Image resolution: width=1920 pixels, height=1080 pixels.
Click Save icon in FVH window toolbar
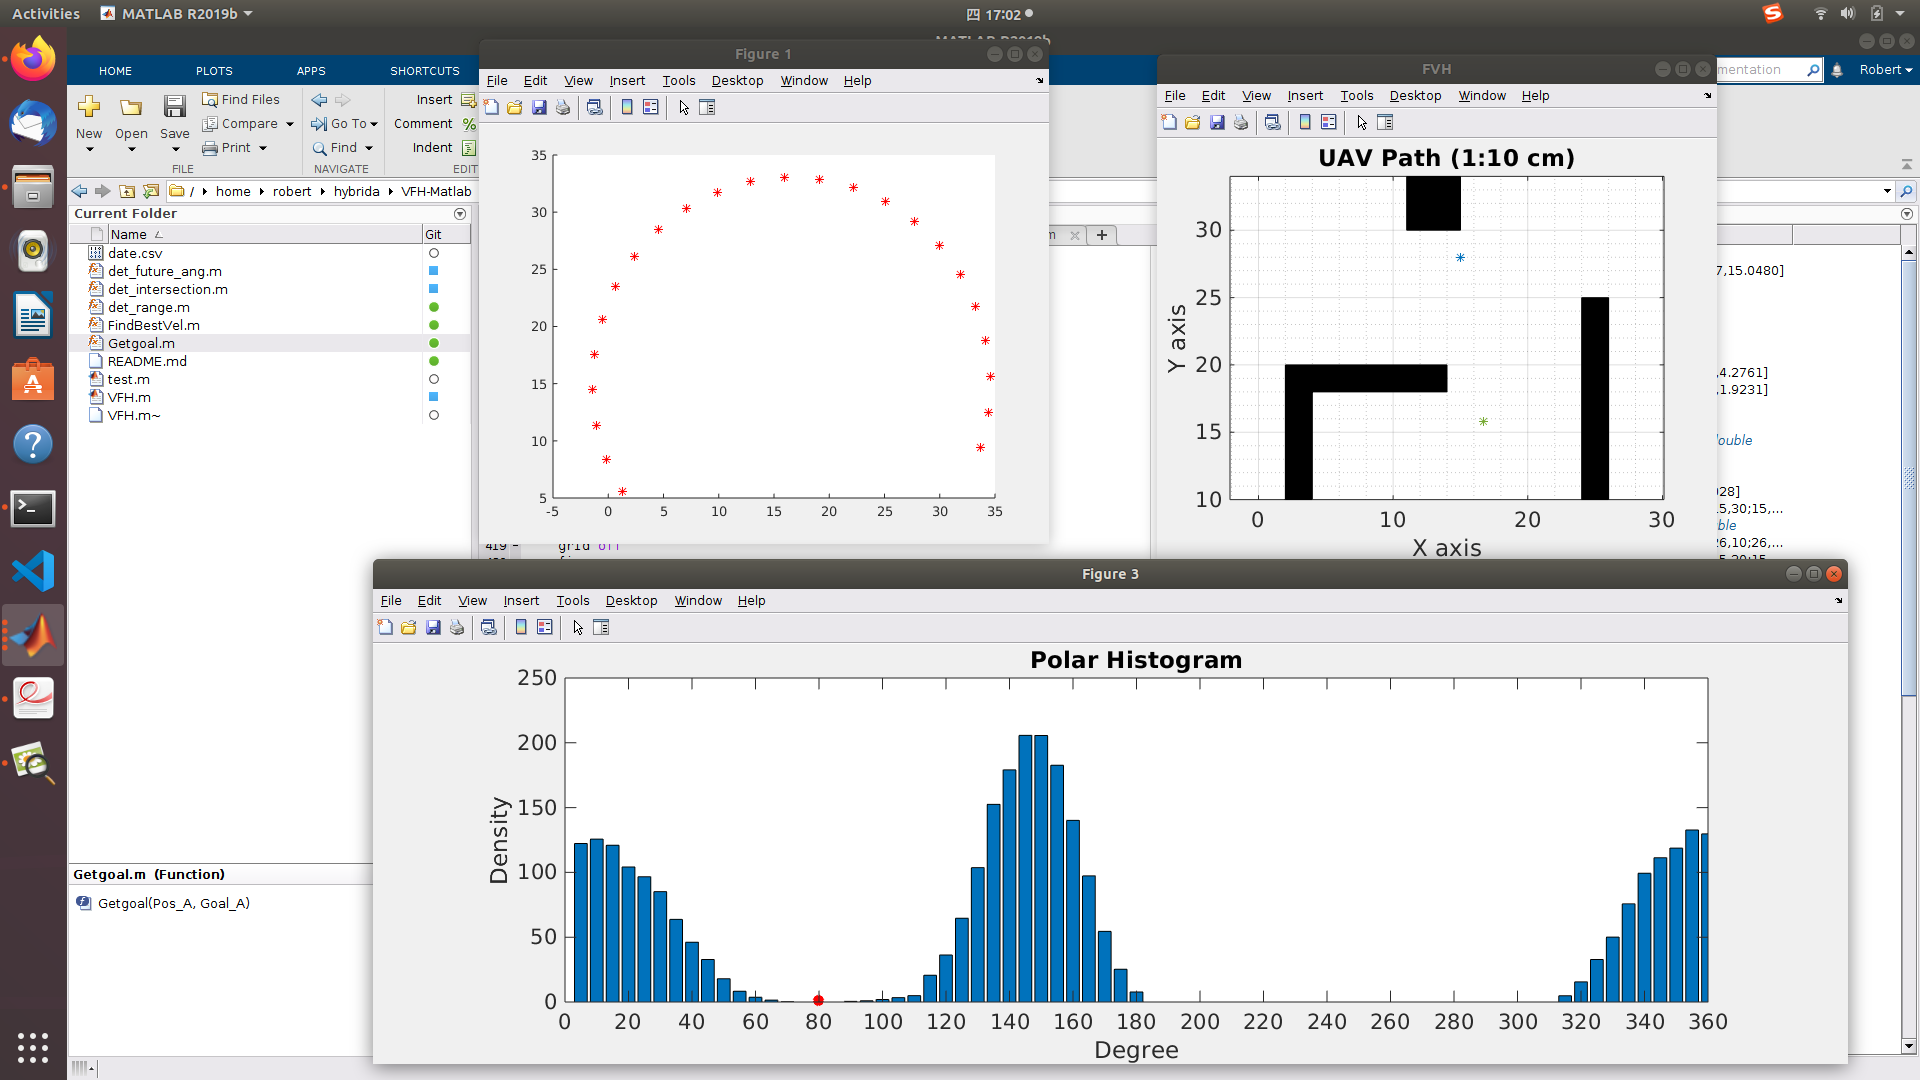coord(1217,123)
